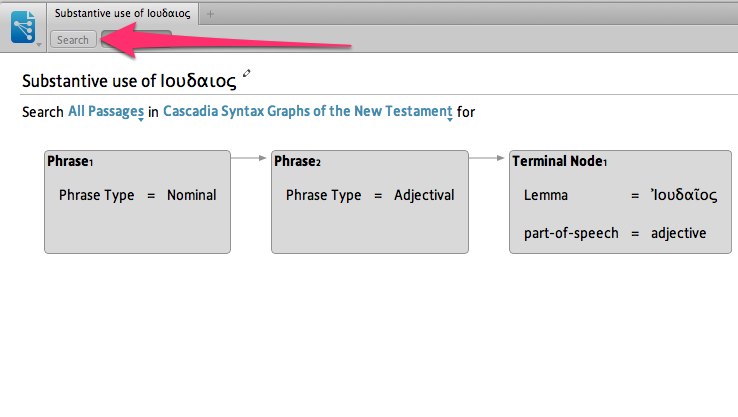Select the Substantive use of Ιουδαιος tab
The height and width of the screenshot is (417, 738).
click(122, 13)
